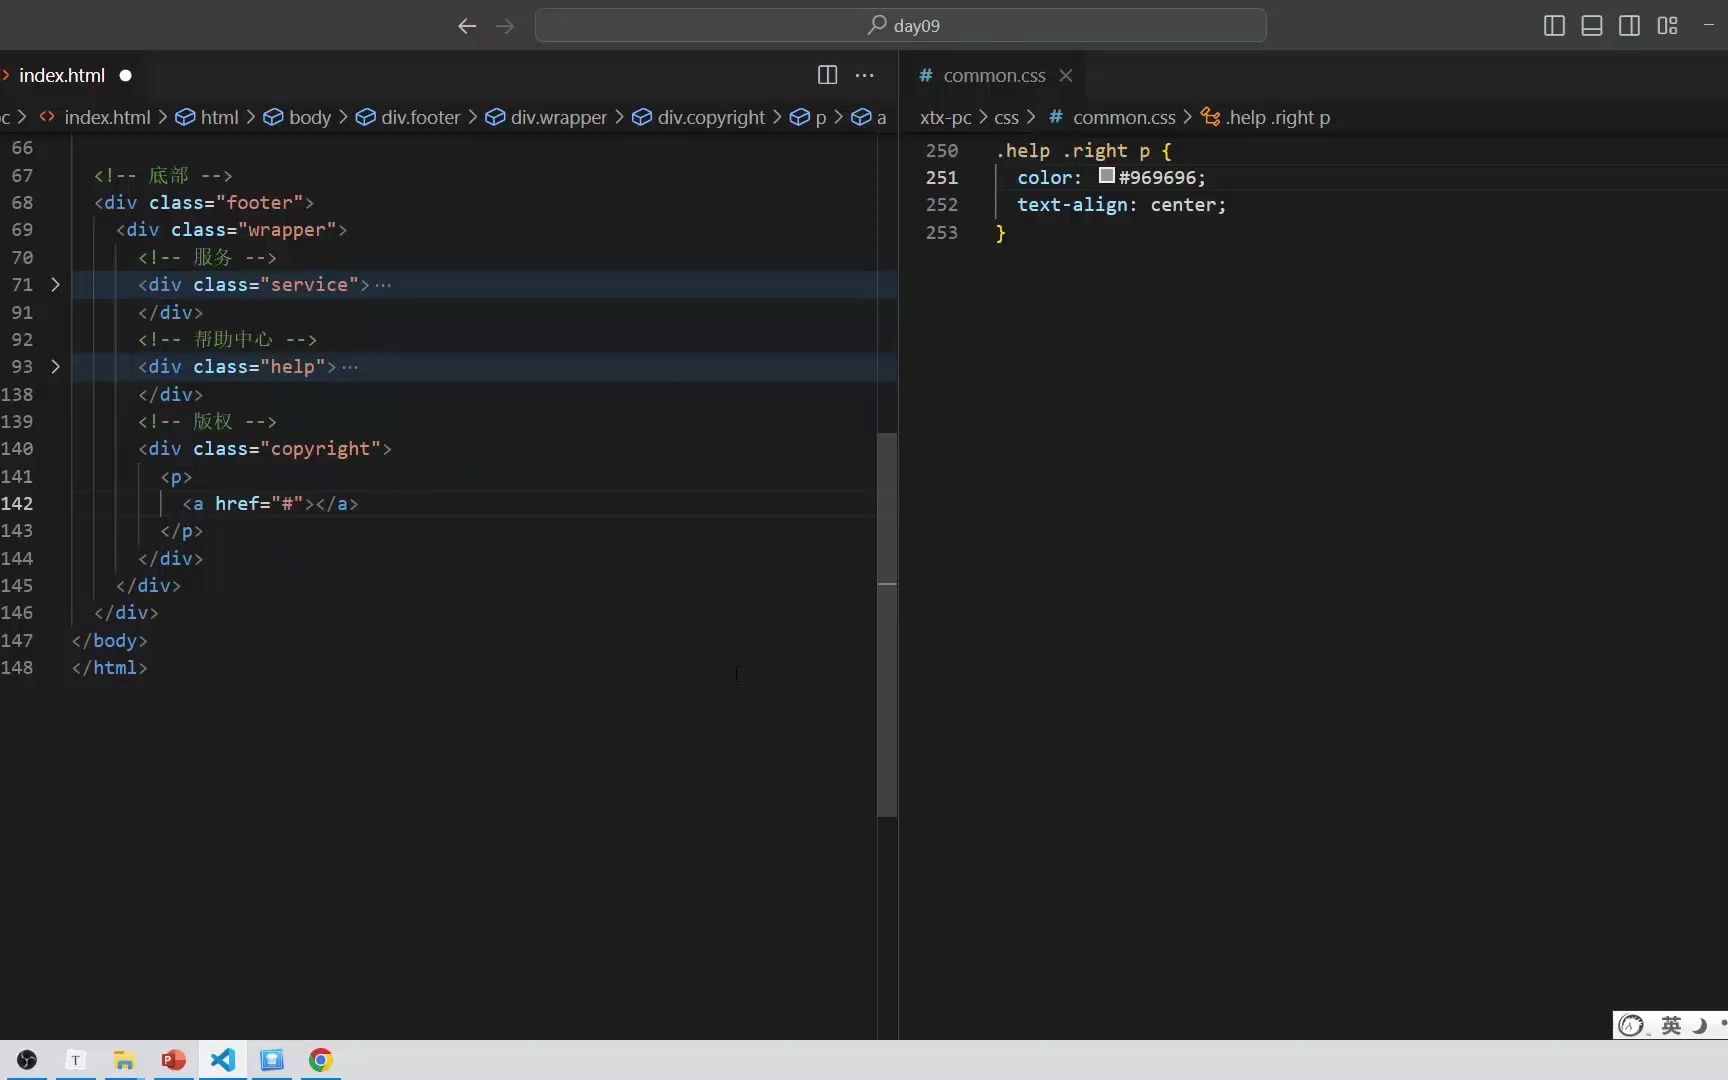The image size is (1728, 1080).
Task: Click the 版权 comment on line 139
Action: [207, 422]
